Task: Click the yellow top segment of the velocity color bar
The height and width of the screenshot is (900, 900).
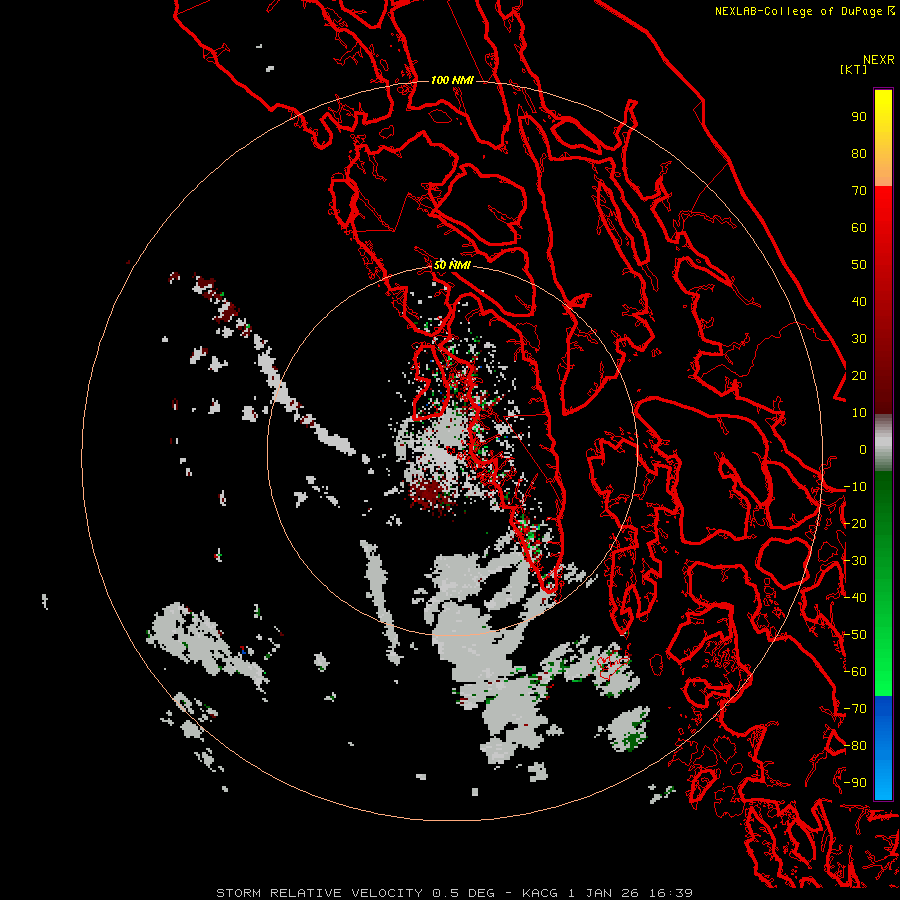Action: click(883, 138)
